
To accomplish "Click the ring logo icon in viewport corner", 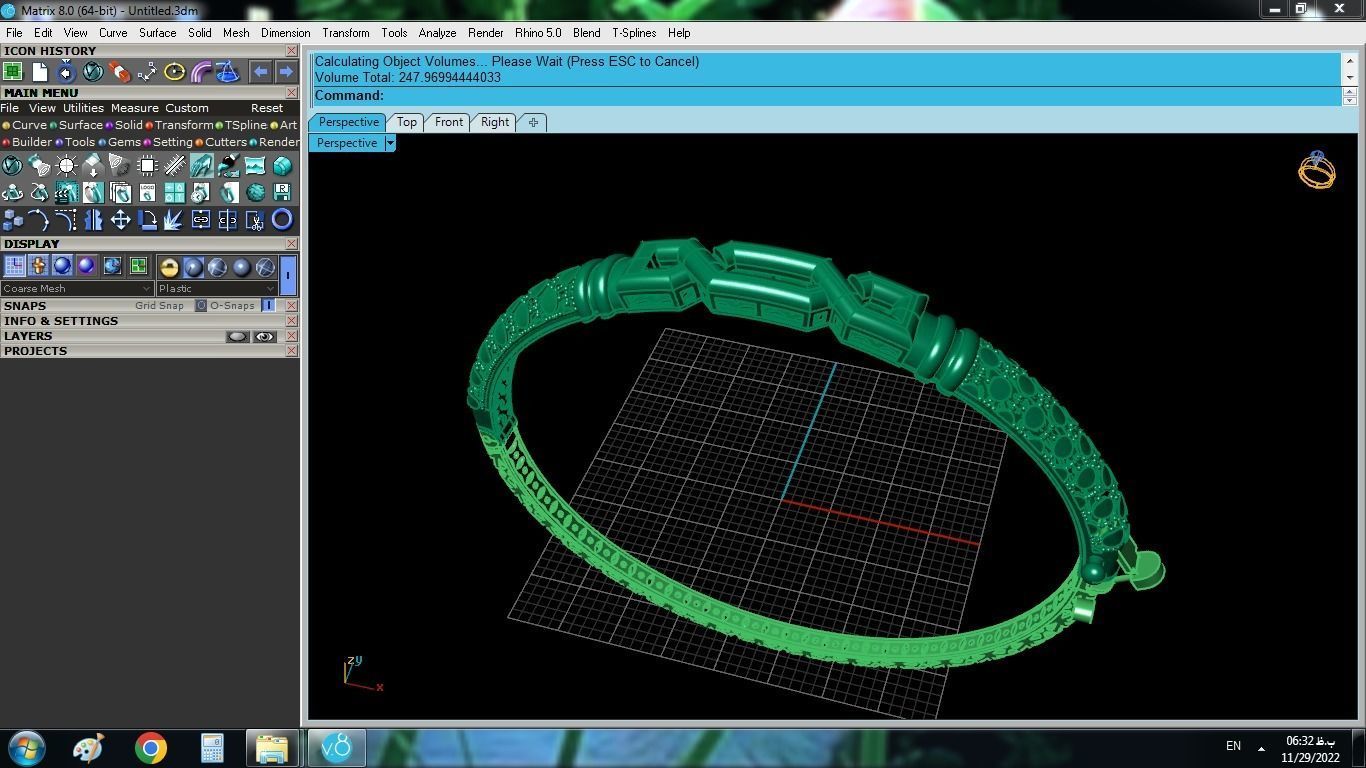I will (1317, 170).
